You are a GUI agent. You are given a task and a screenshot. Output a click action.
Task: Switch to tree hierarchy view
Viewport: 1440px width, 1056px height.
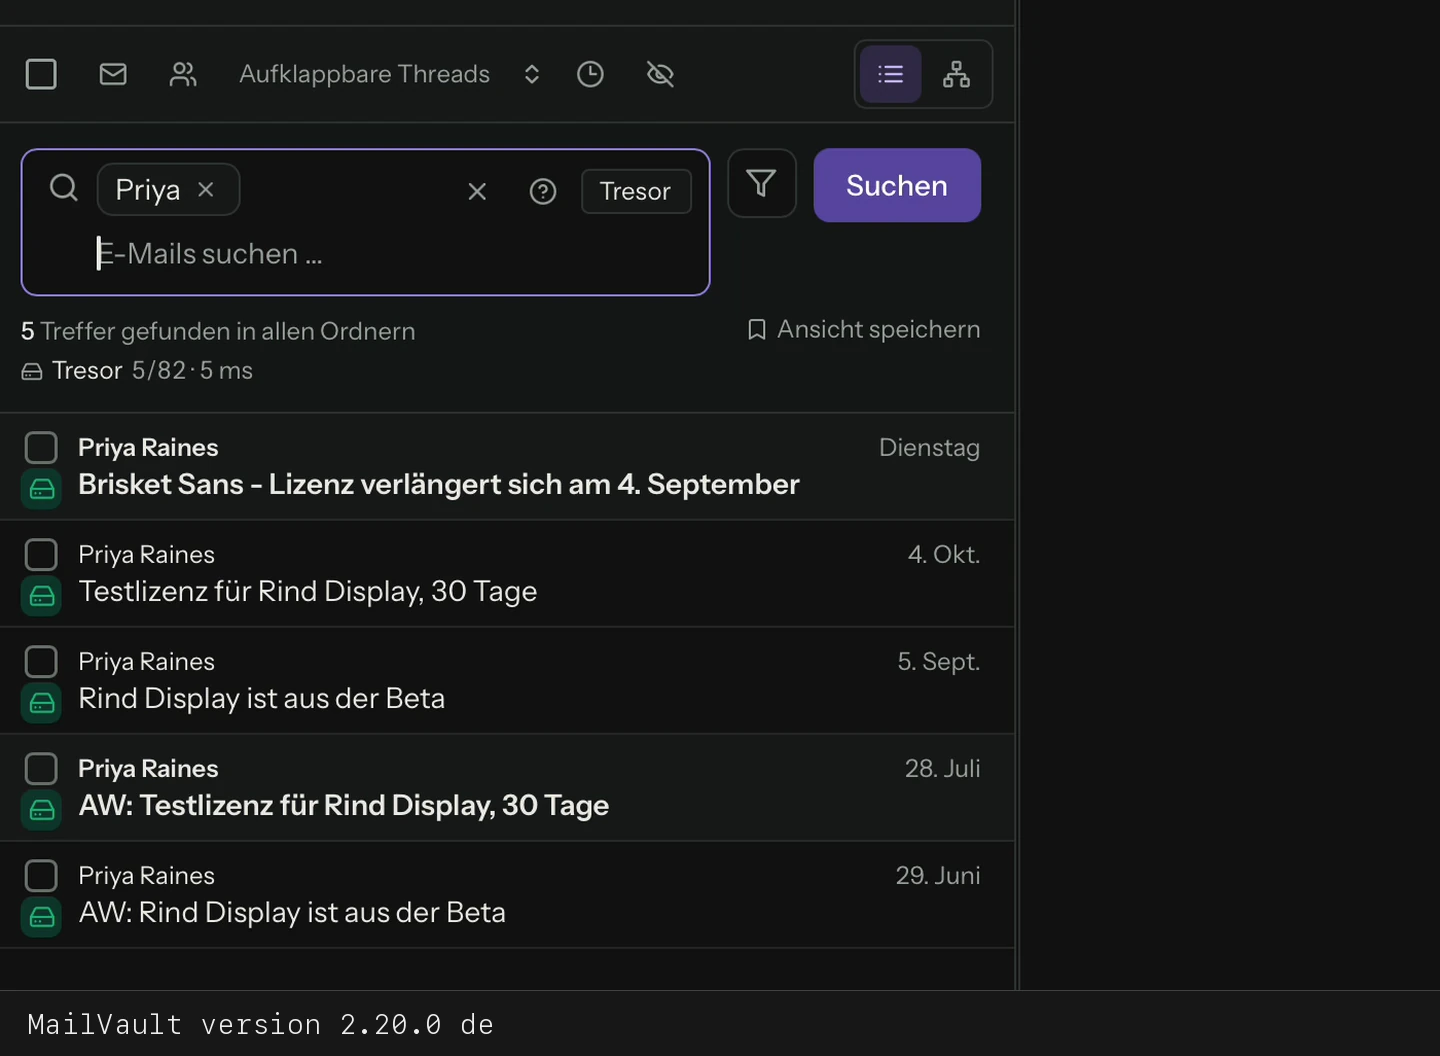(957, 74)
